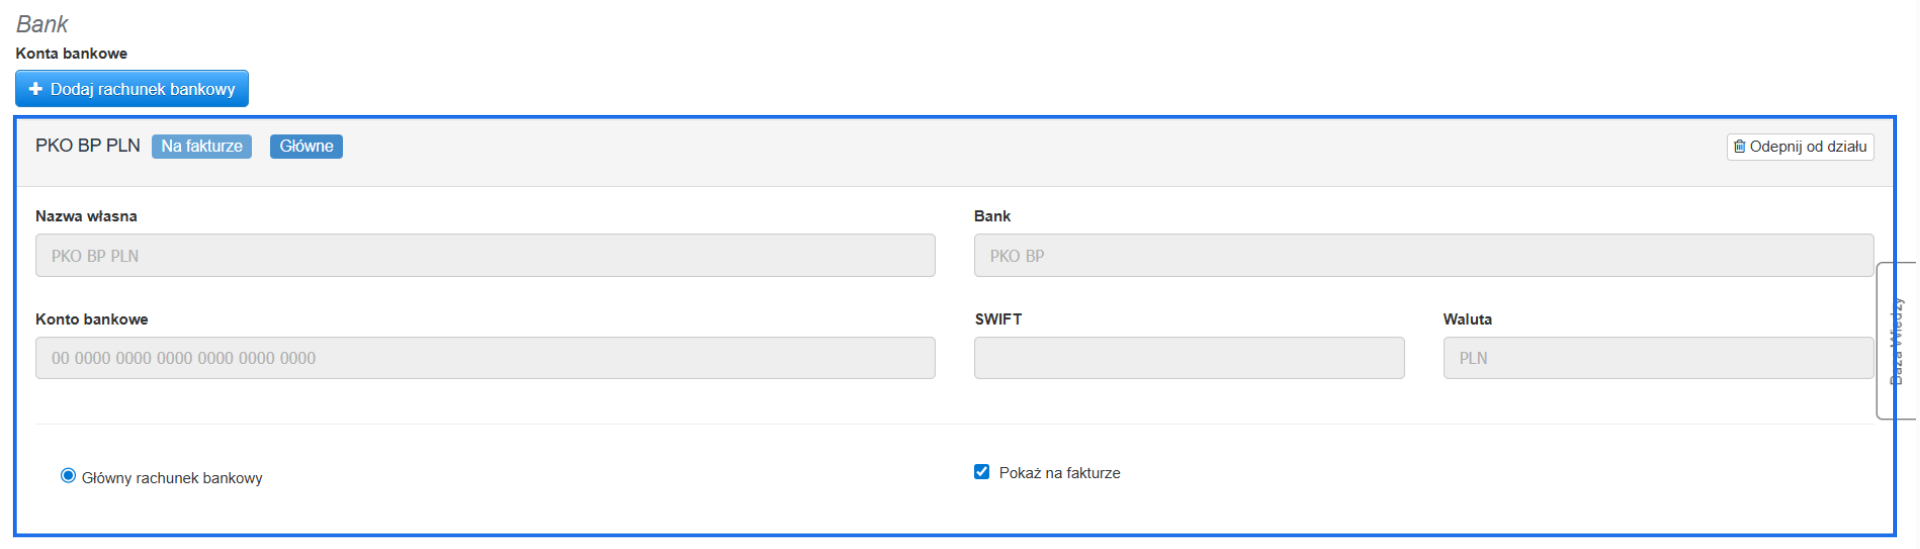Image resolution: width=1920 pixels, height=549 pixels.
Task: Click into the Bank field showing PKO BP
Action: 1423,256
